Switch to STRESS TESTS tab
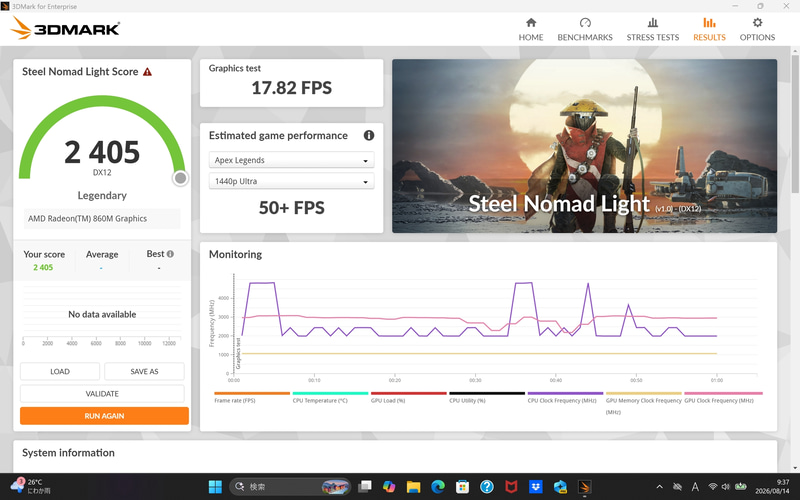 (653, 30)
